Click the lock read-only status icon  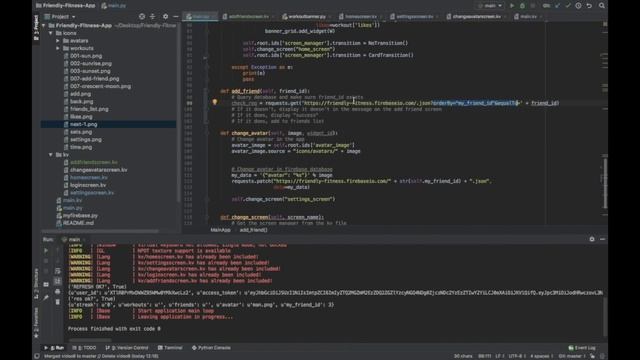coord(592,356)
